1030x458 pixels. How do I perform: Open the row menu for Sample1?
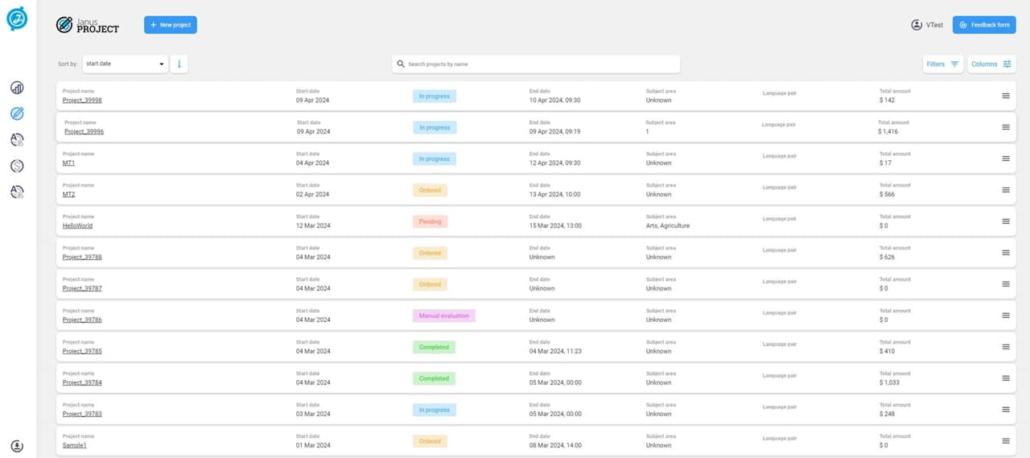1006,441
